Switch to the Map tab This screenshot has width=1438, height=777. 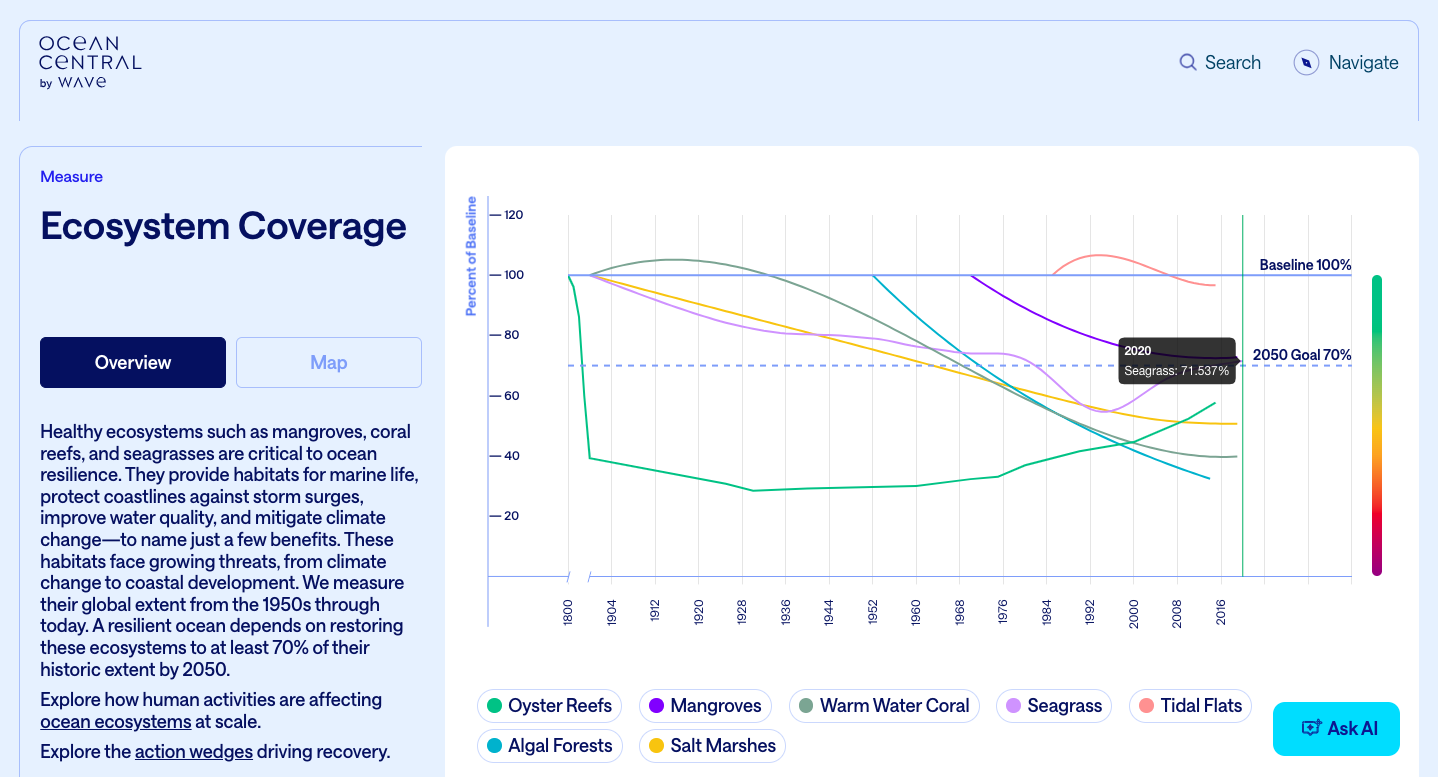[329, 362]
